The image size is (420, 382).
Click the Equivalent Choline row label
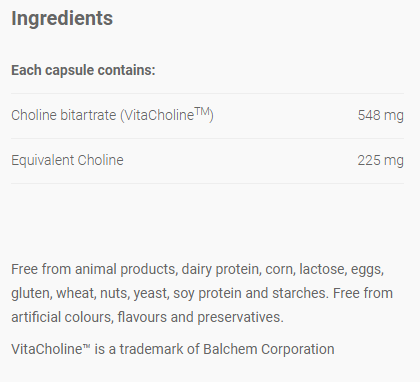[x=67, y=160]
